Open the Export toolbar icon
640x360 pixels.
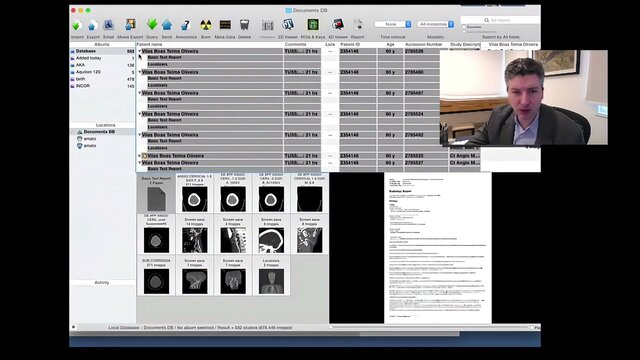pyautogui.click(x=93, y=25)
